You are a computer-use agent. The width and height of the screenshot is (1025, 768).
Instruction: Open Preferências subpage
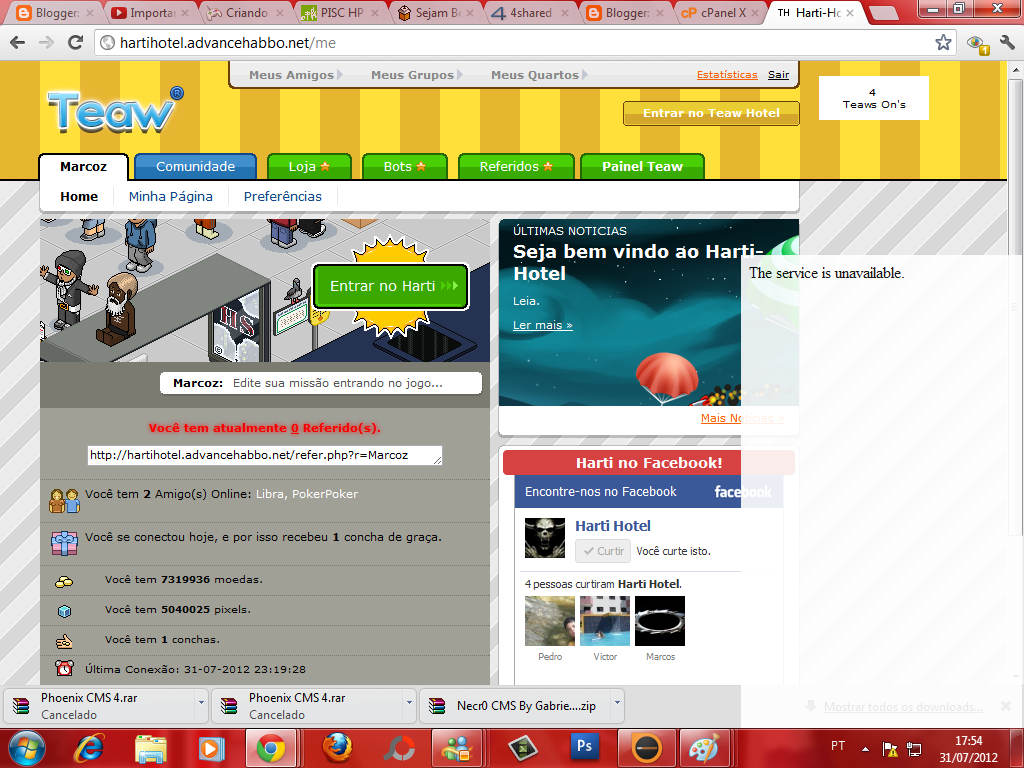click(282, 196)
